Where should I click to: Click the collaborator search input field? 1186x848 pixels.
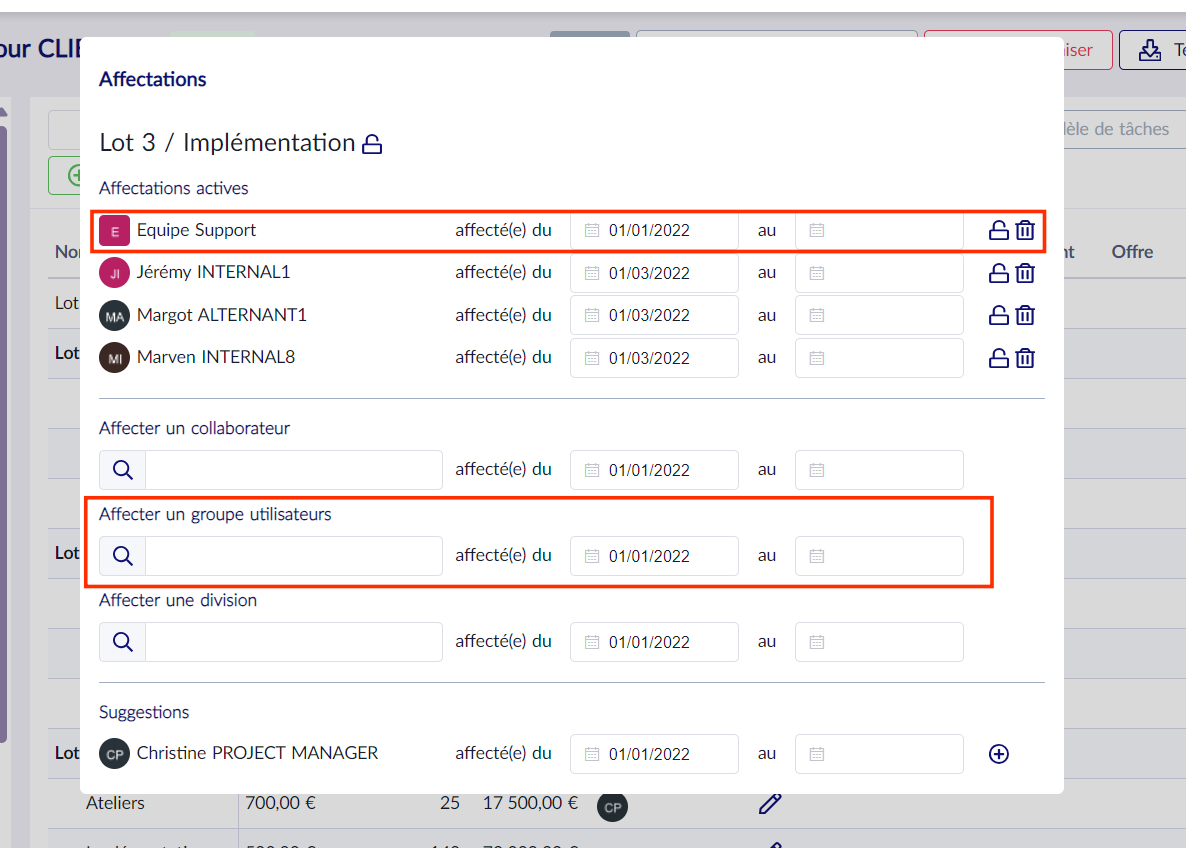pyautogui.click(x=293, y=470)
